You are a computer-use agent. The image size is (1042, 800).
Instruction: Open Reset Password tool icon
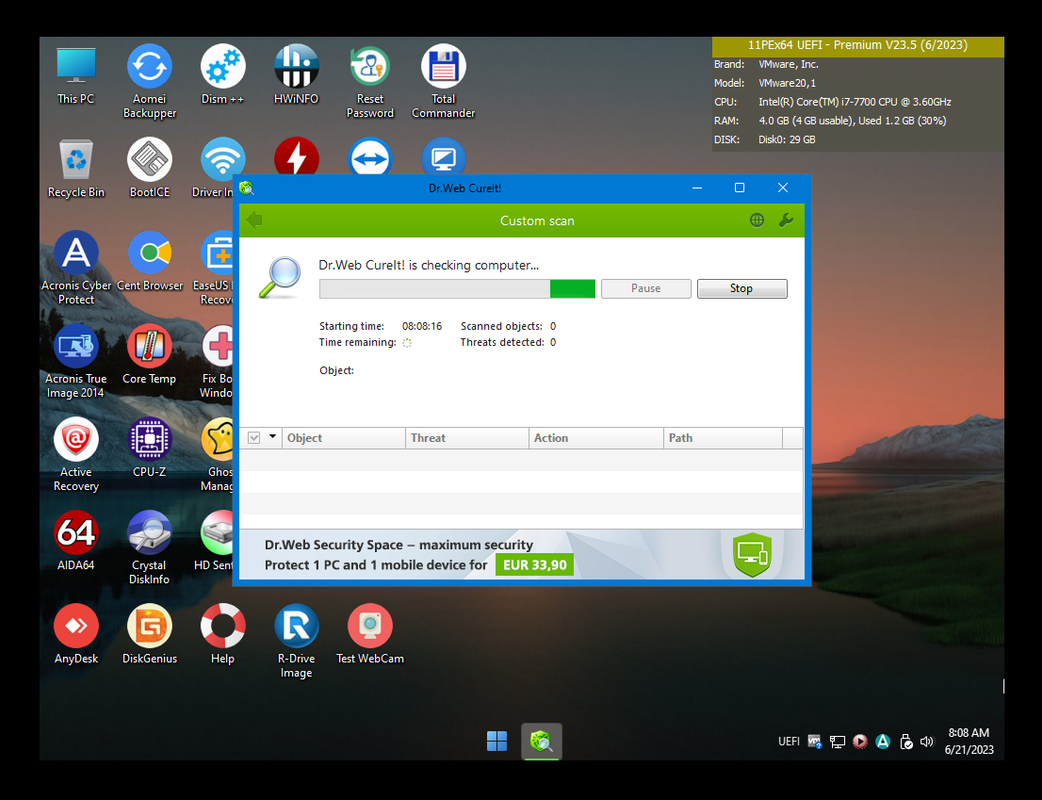pos(369,82)
